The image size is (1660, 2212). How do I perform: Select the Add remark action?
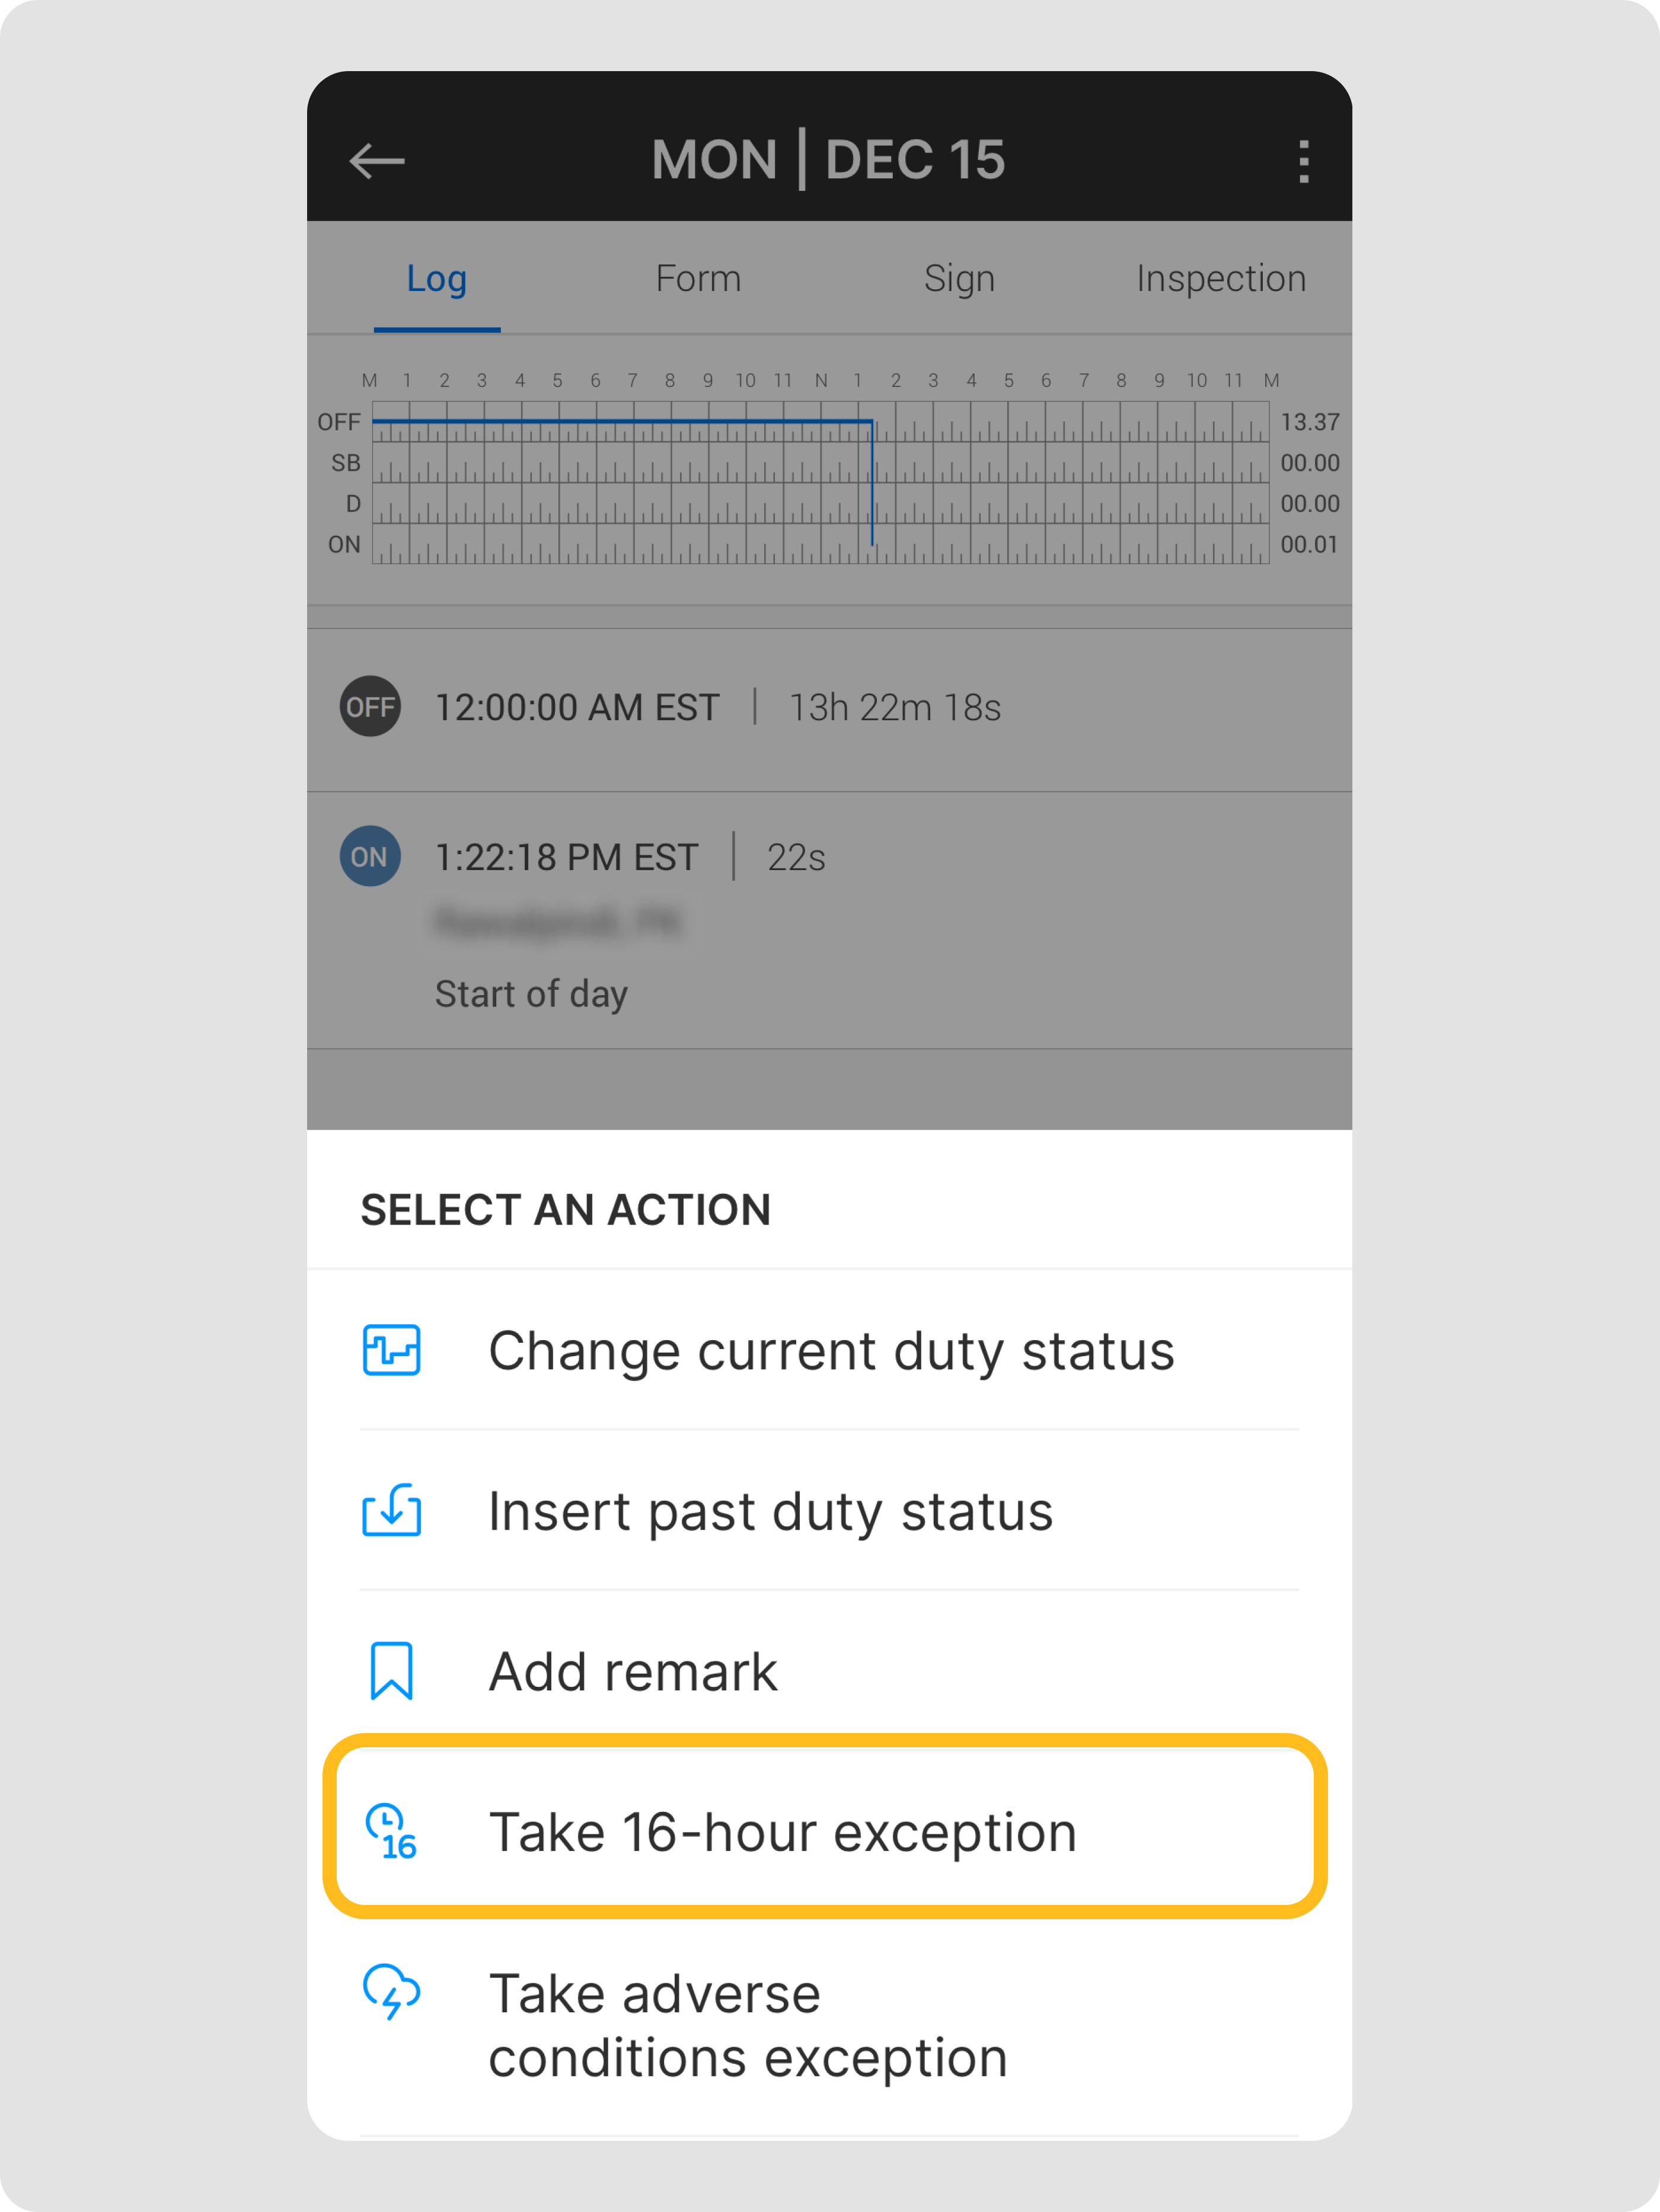tap(632, 1671)
